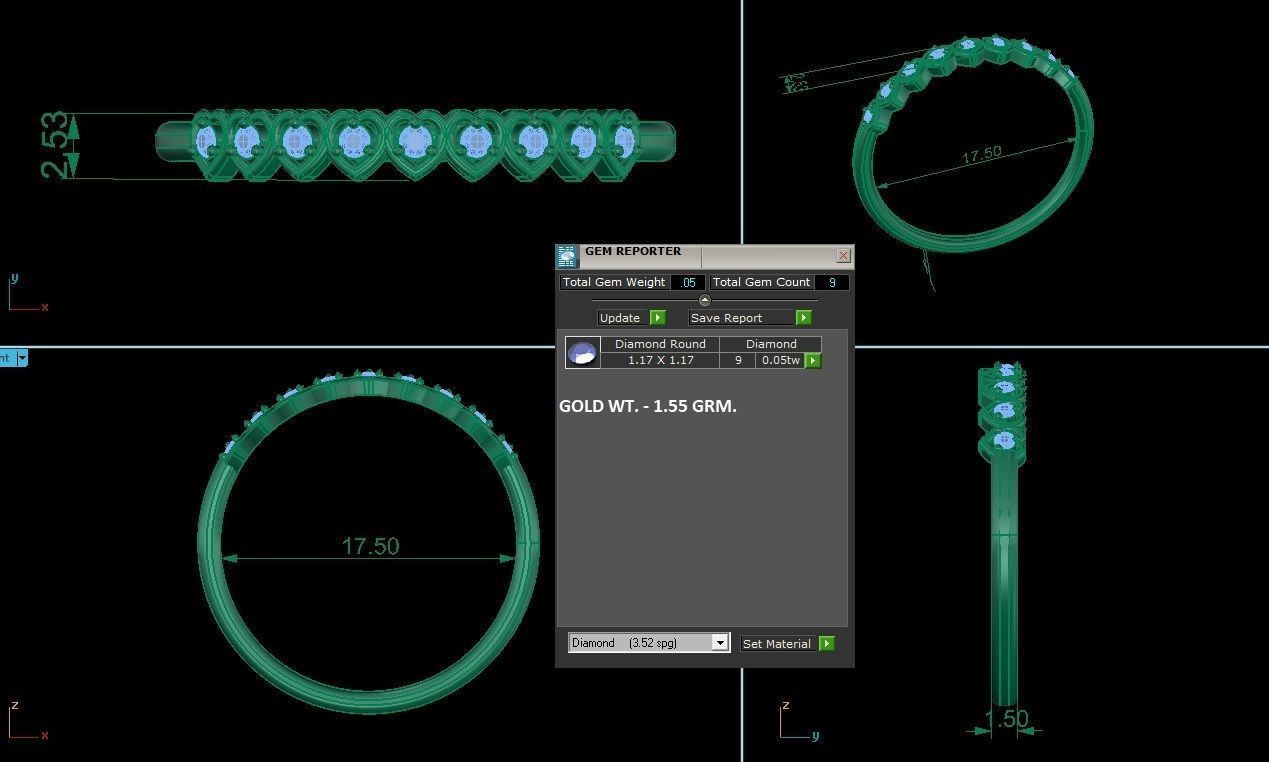Click the 'GOLD WT. - 1.55 GRM.' text
Screen dimensions: 1269x762
point(648,406)
